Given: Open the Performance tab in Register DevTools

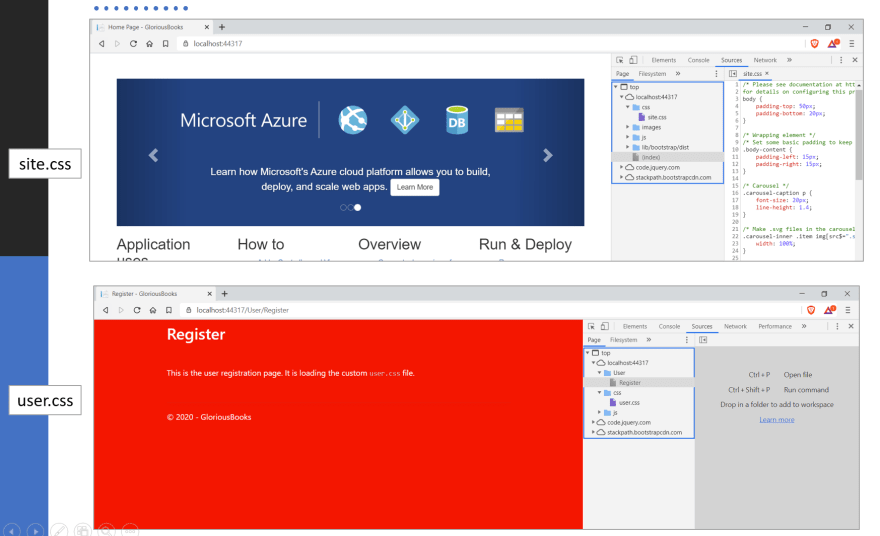Looking at the screenshot, I should click(775, 326).
